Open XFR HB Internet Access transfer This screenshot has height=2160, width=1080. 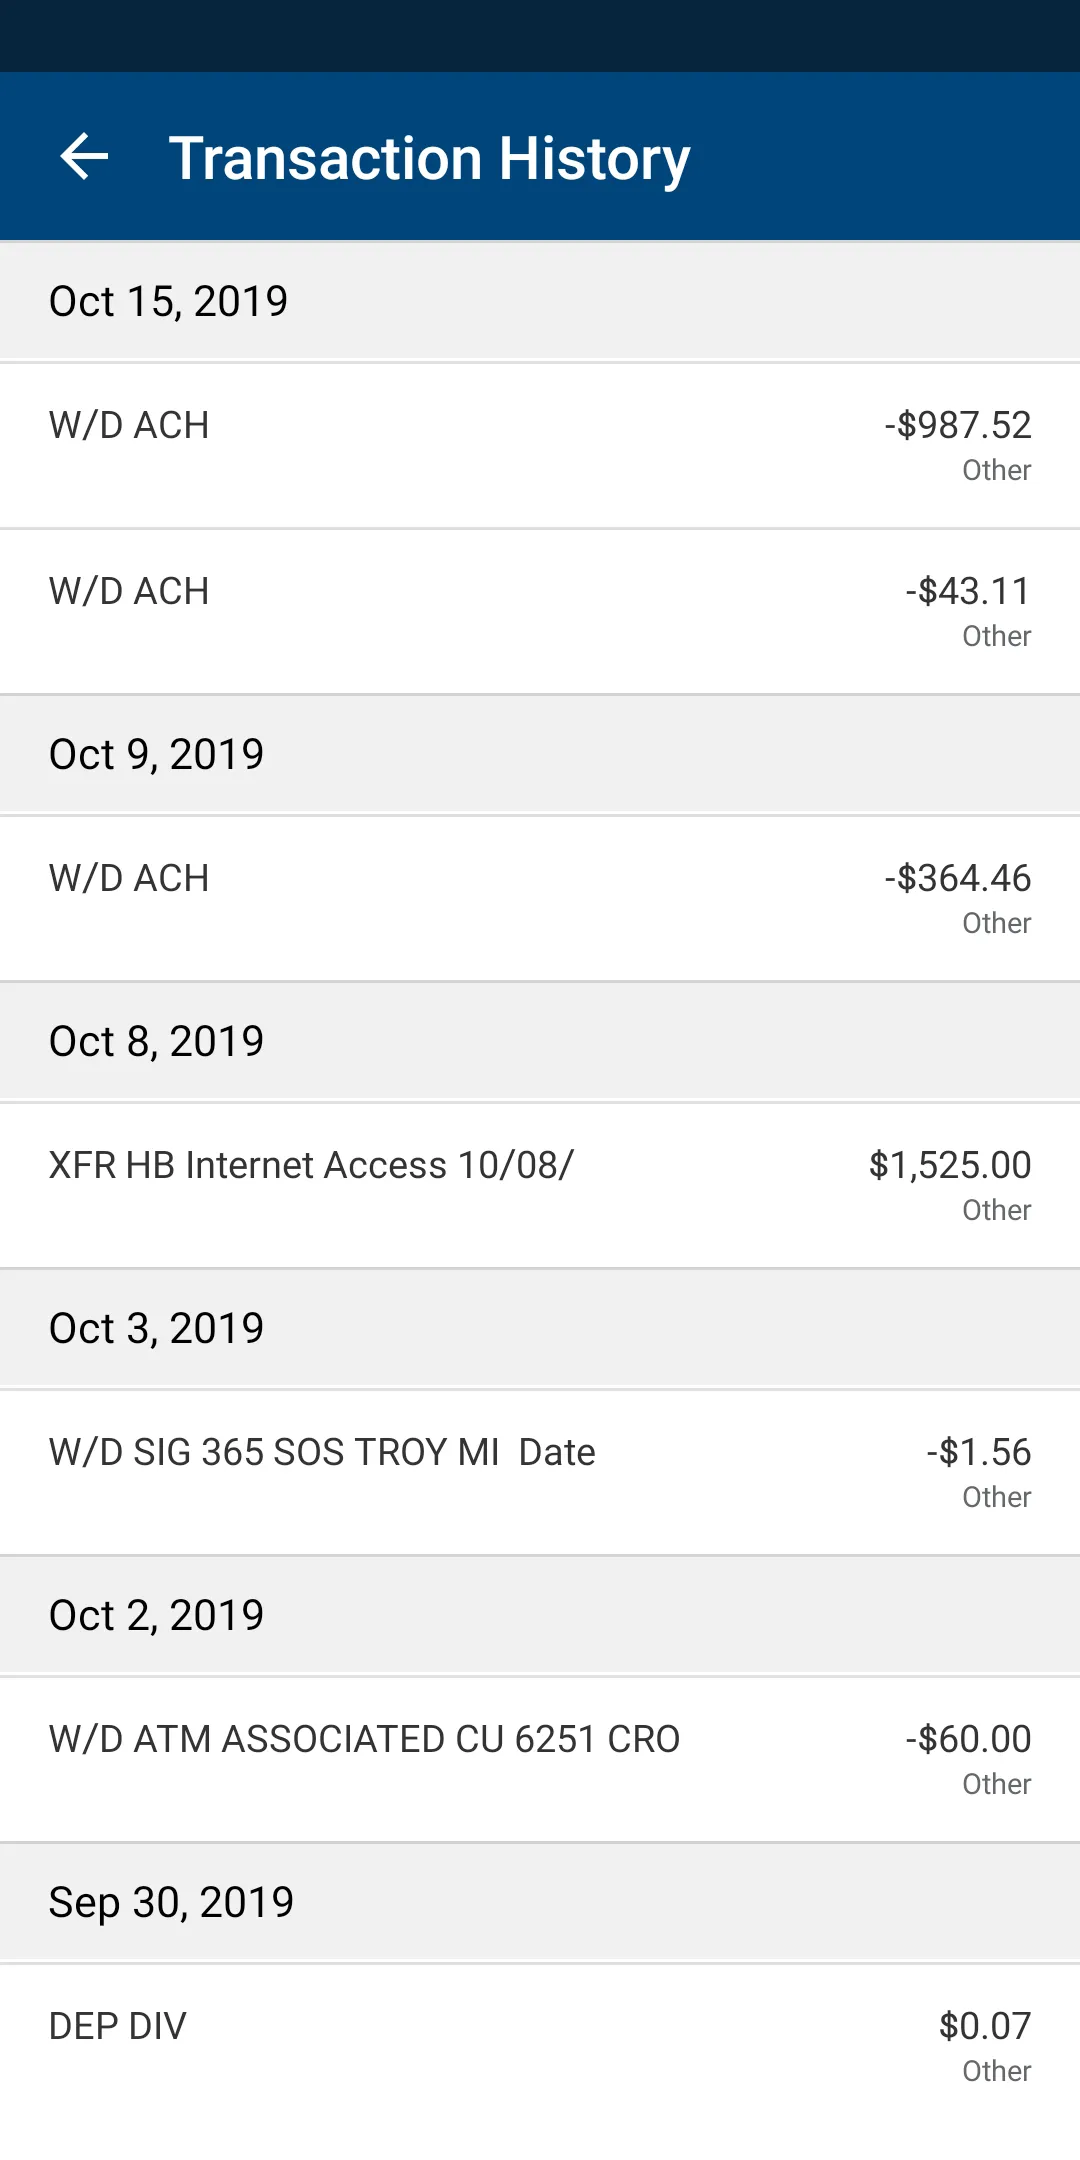pyautogui.click(x=311, y=1166)
